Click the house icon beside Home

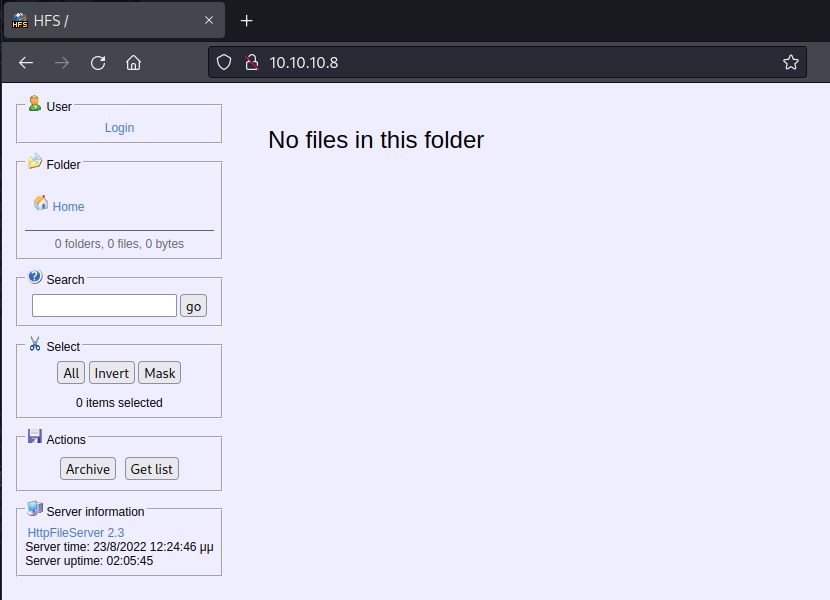click(41, 203)
